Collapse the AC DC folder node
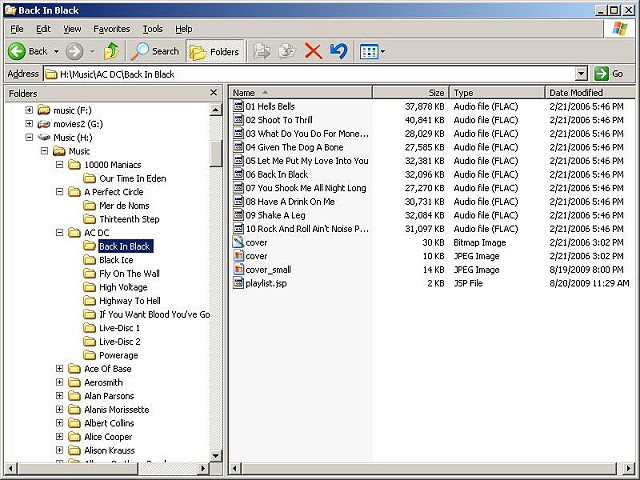 pyautogui.click(x=60, y=232)
